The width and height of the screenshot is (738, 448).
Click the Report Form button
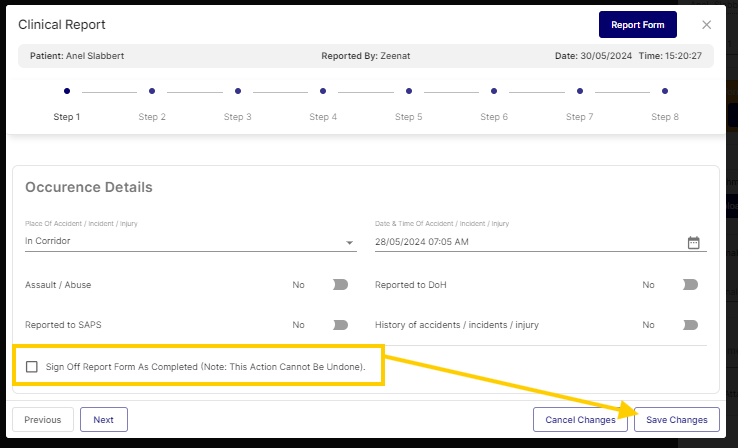637,25
